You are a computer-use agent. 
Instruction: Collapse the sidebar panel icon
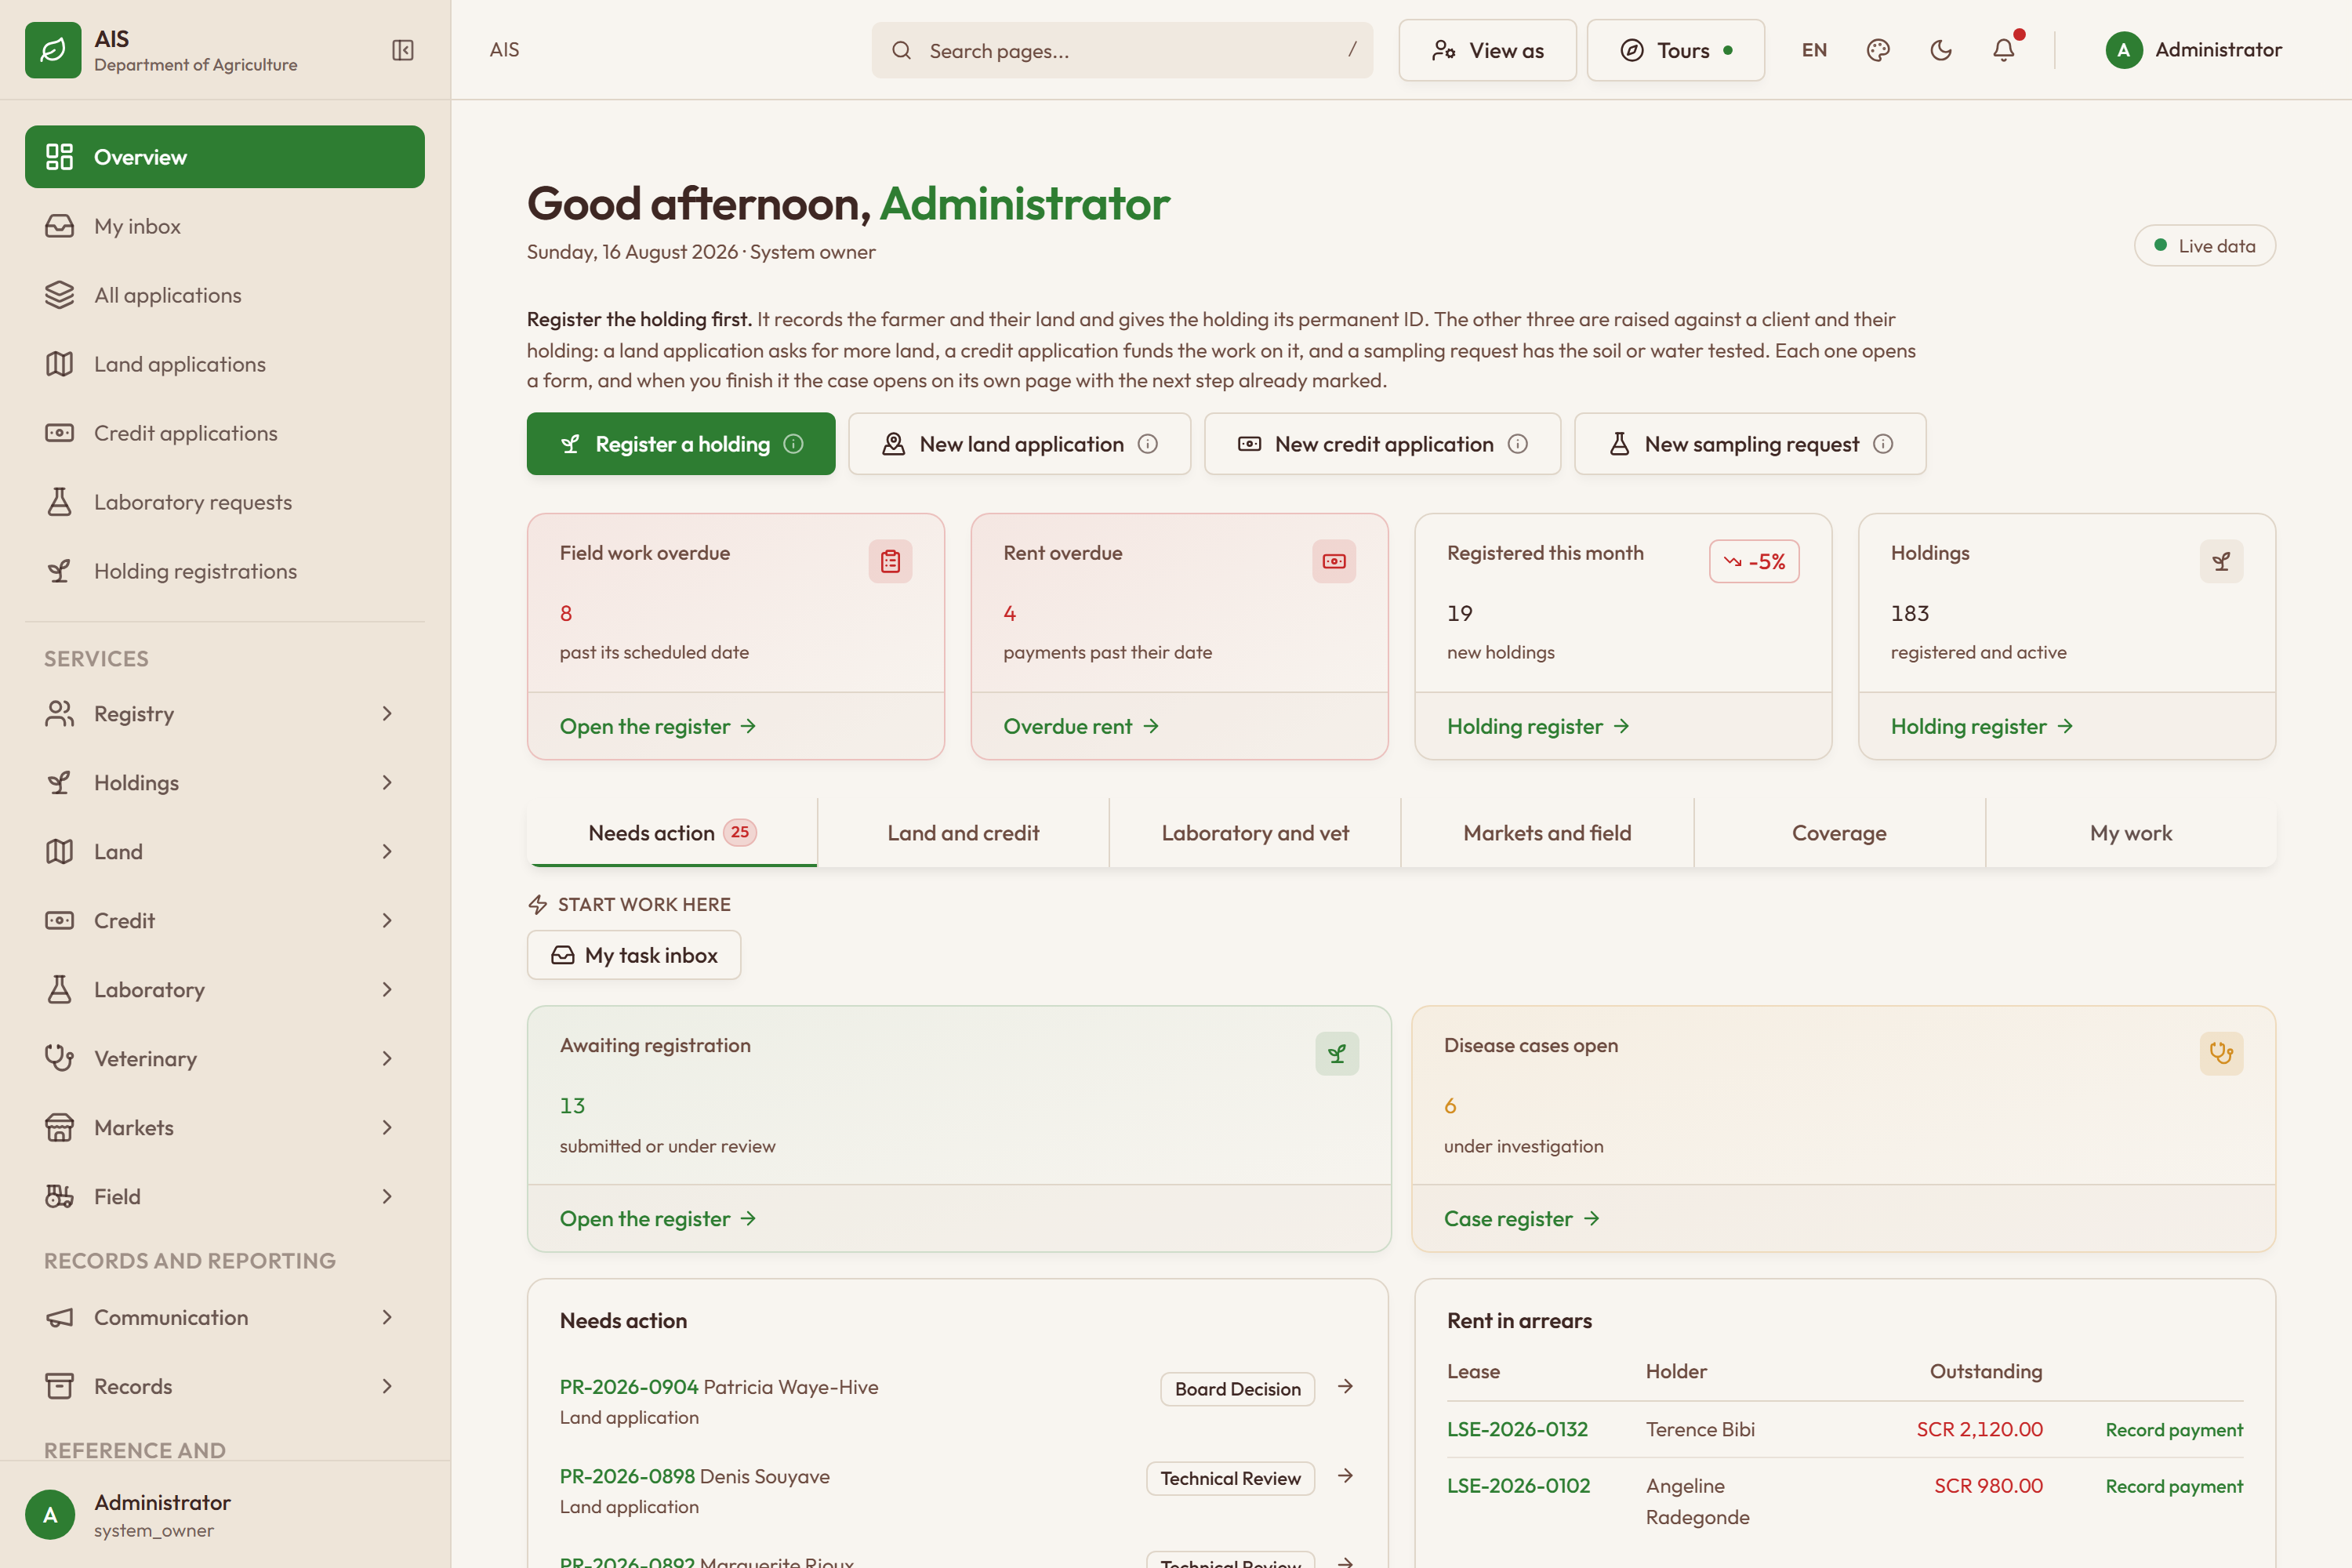tap(402, 50)
